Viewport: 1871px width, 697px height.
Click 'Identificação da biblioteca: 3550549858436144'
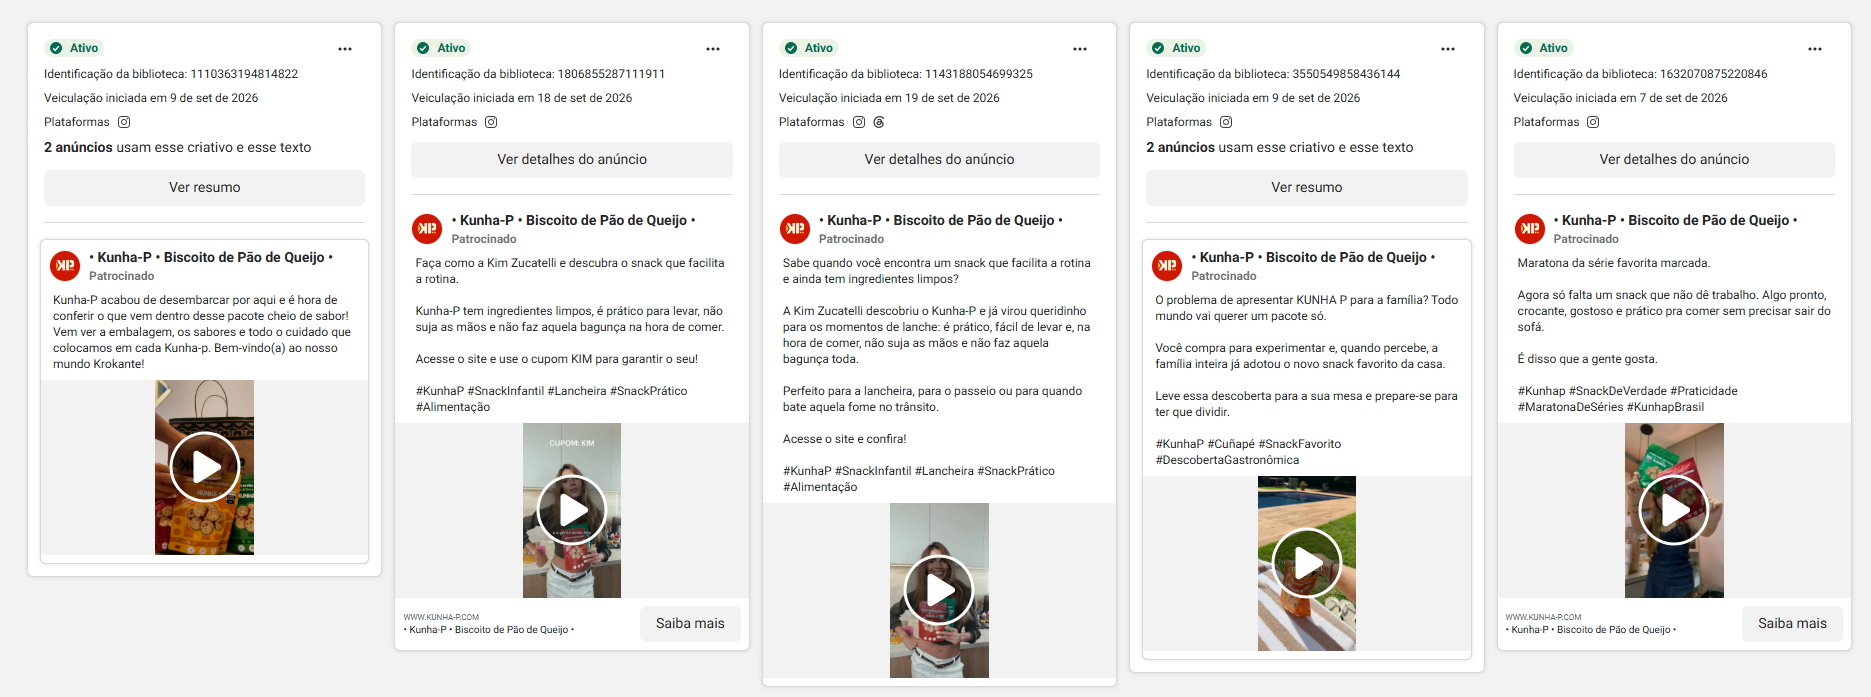pos(1273,74)
